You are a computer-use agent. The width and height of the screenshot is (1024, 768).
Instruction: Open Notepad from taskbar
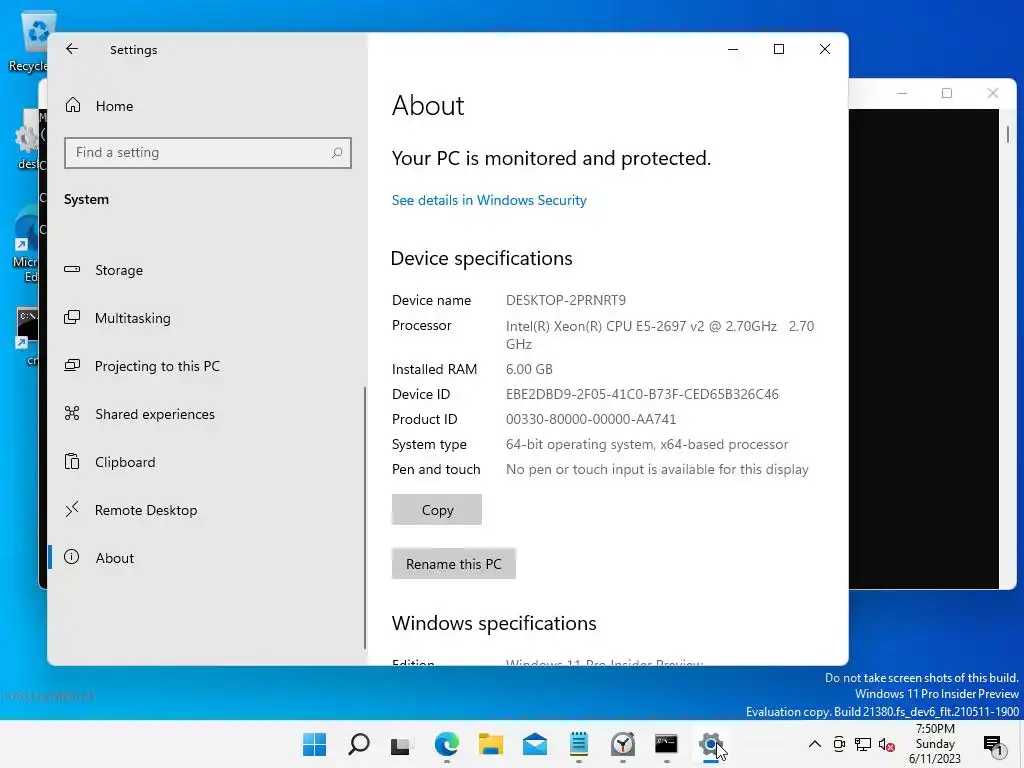[579, 744]
